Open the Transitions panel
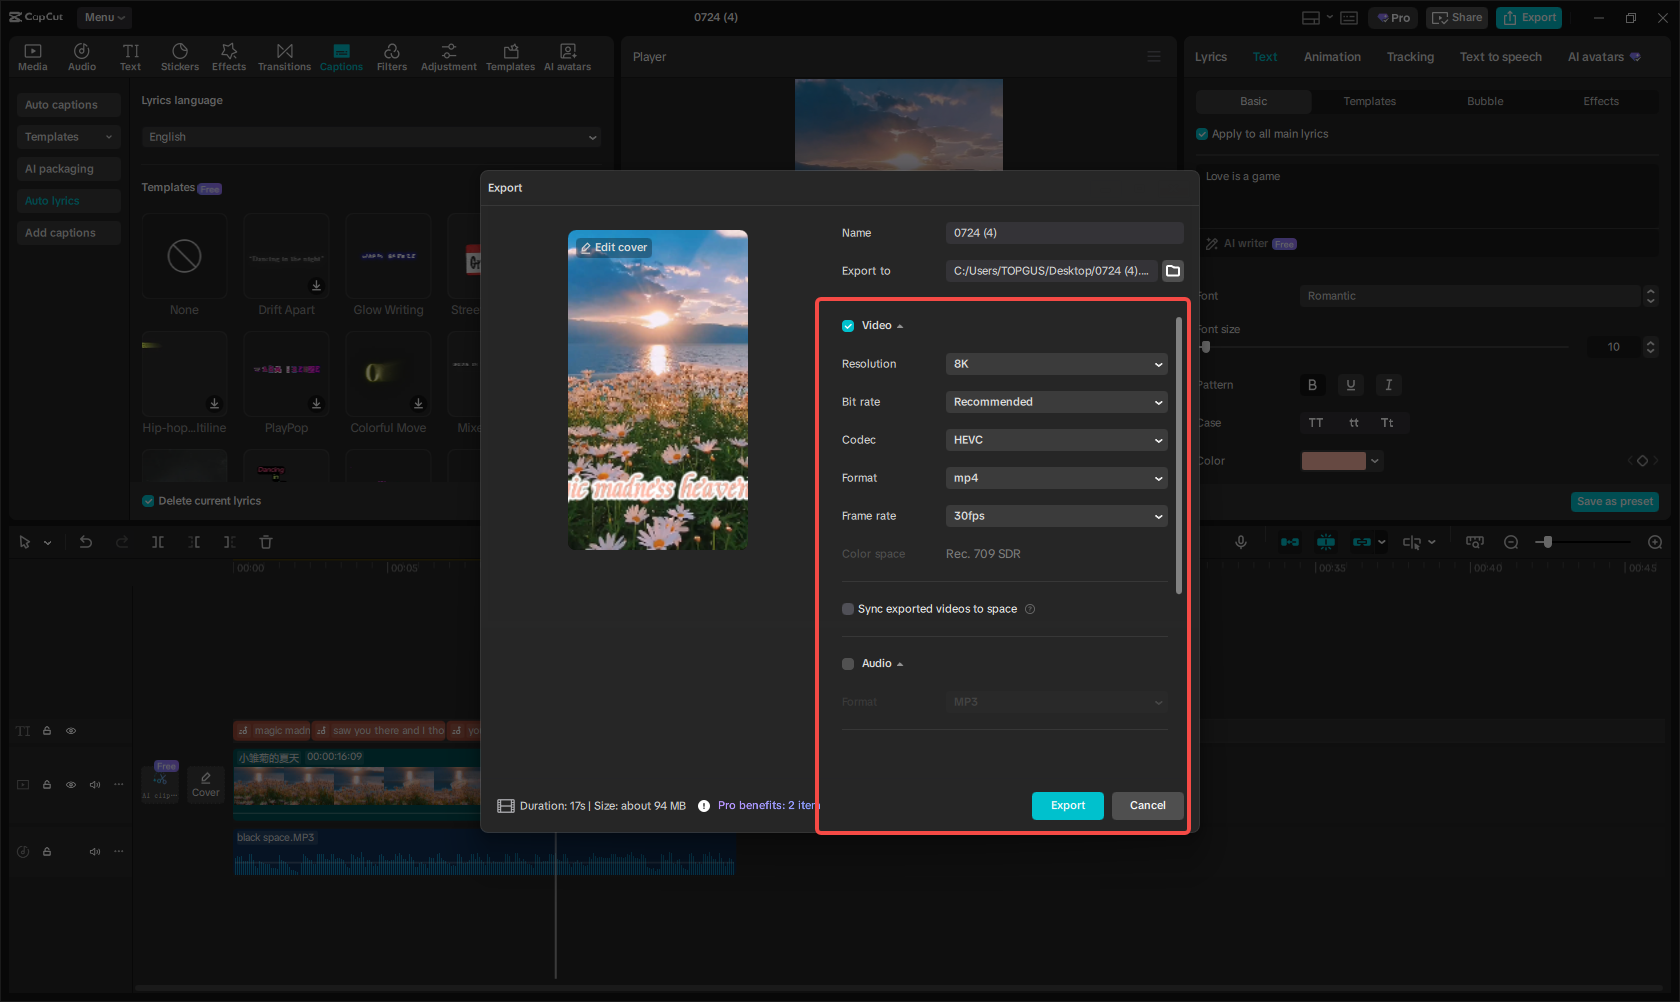1680x1002 pixels. (284, 56)
